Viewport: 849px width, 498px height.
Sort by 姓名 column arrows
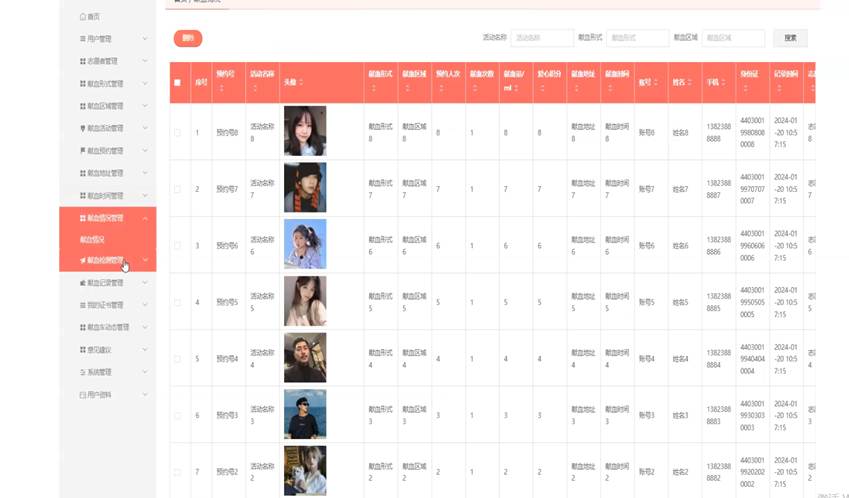click(689, 82)
